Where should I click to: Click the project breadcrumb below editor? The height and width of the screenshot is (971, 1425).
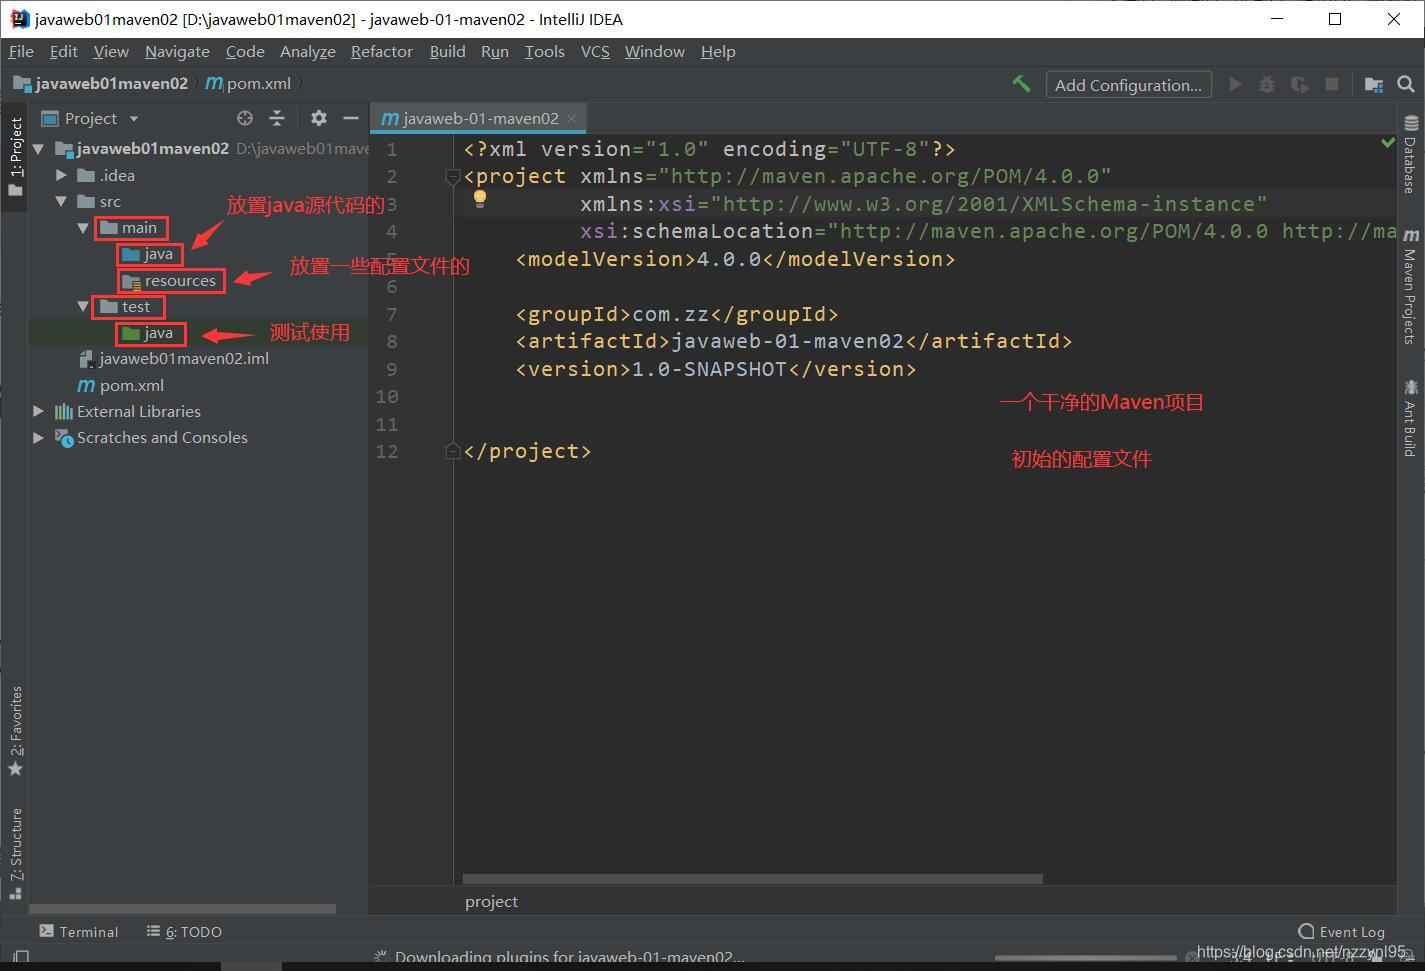pos(491,901)
